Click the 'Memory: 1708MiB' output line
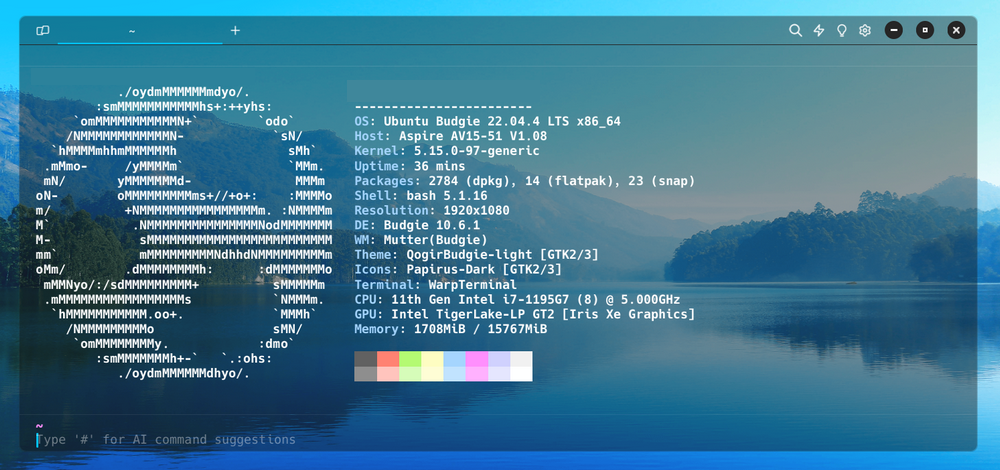The height and width of the screenshot is (470, 1000). coord(450,329)
